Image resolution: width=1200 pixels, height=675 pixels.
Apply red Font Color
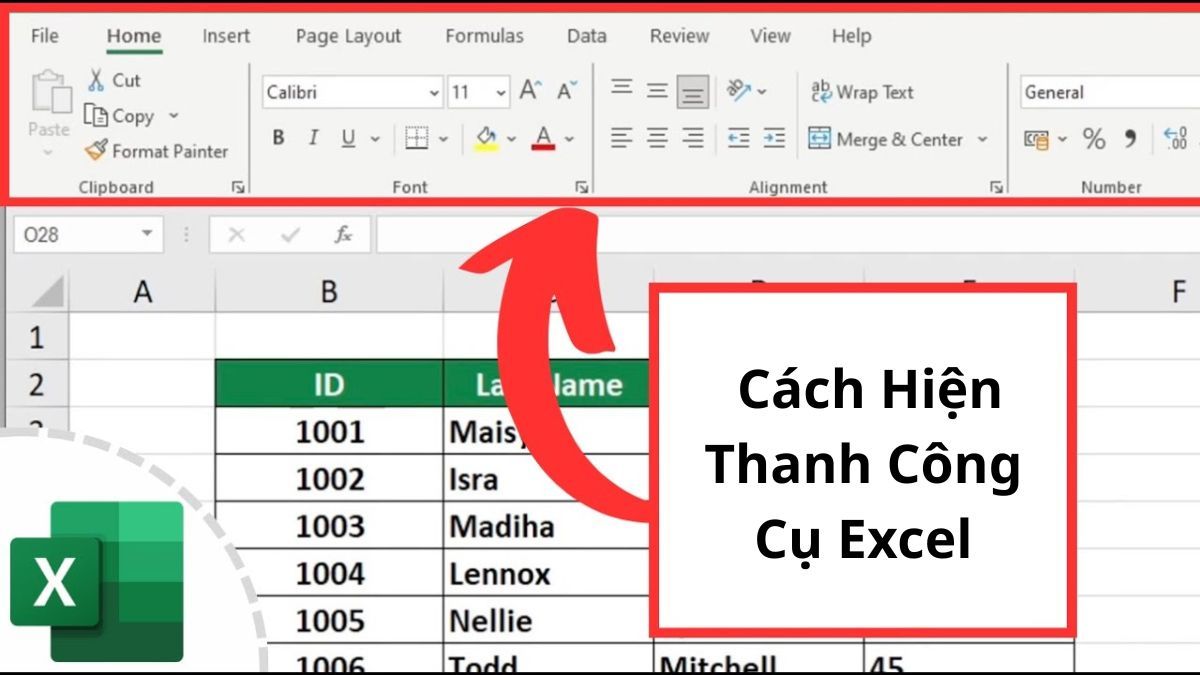[543, 139]
